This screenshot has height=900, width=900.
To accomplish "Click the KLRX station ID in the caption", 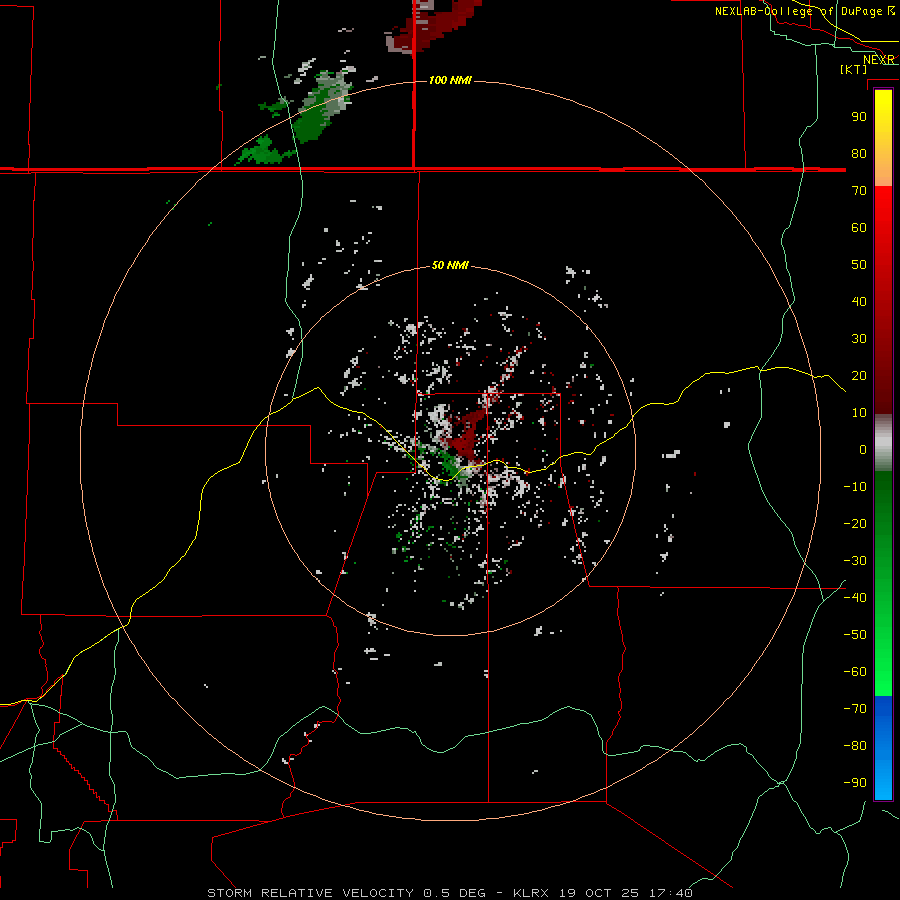I will click(x=532, y=893).
